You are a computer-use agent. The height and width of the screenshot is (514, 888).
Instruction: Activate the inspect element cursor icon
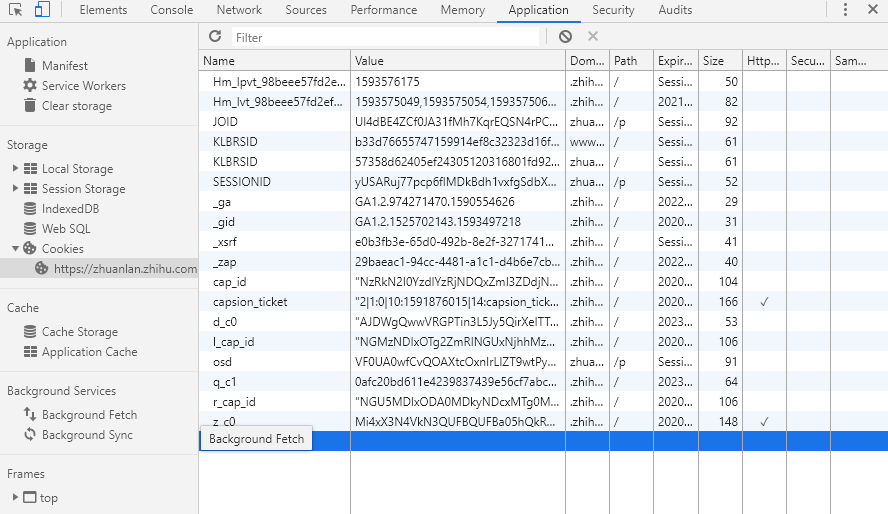(x=15, y=10)
